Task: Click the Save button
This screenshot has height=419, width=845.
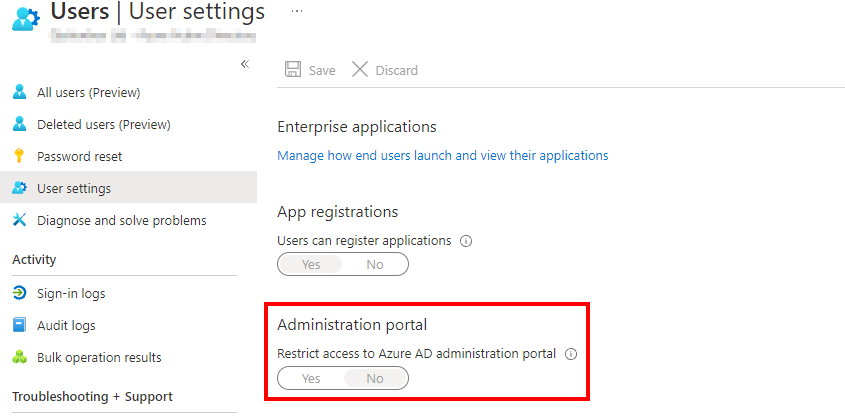Action: click(310, 70)
